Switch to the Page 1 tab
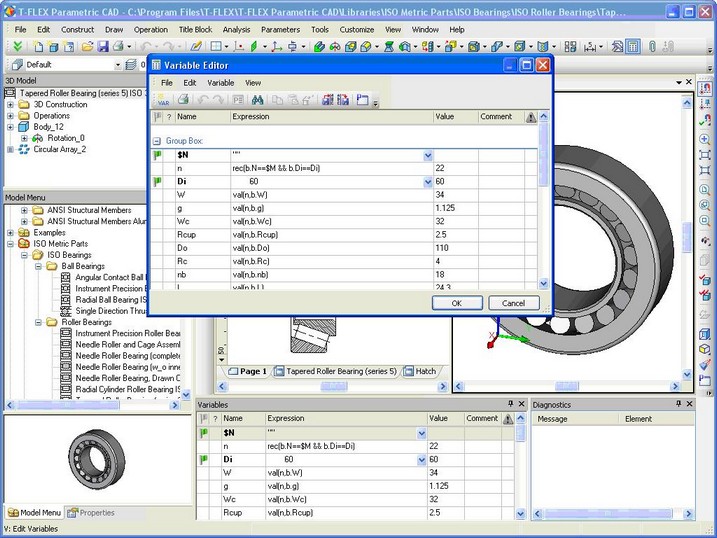The width and height of the screenshot is (717, 538). pyautogui.click(x=247, y=371)
